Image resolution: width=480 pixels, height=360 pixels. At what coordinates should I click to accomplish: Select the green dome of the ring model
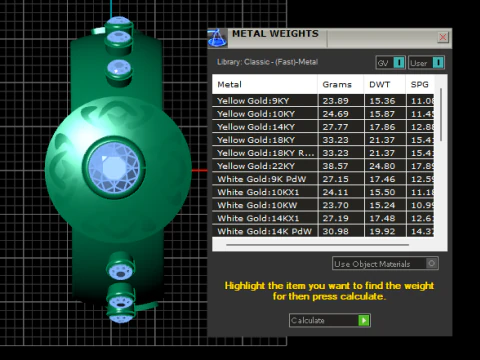pyautogui.click(x=118, y=169)
